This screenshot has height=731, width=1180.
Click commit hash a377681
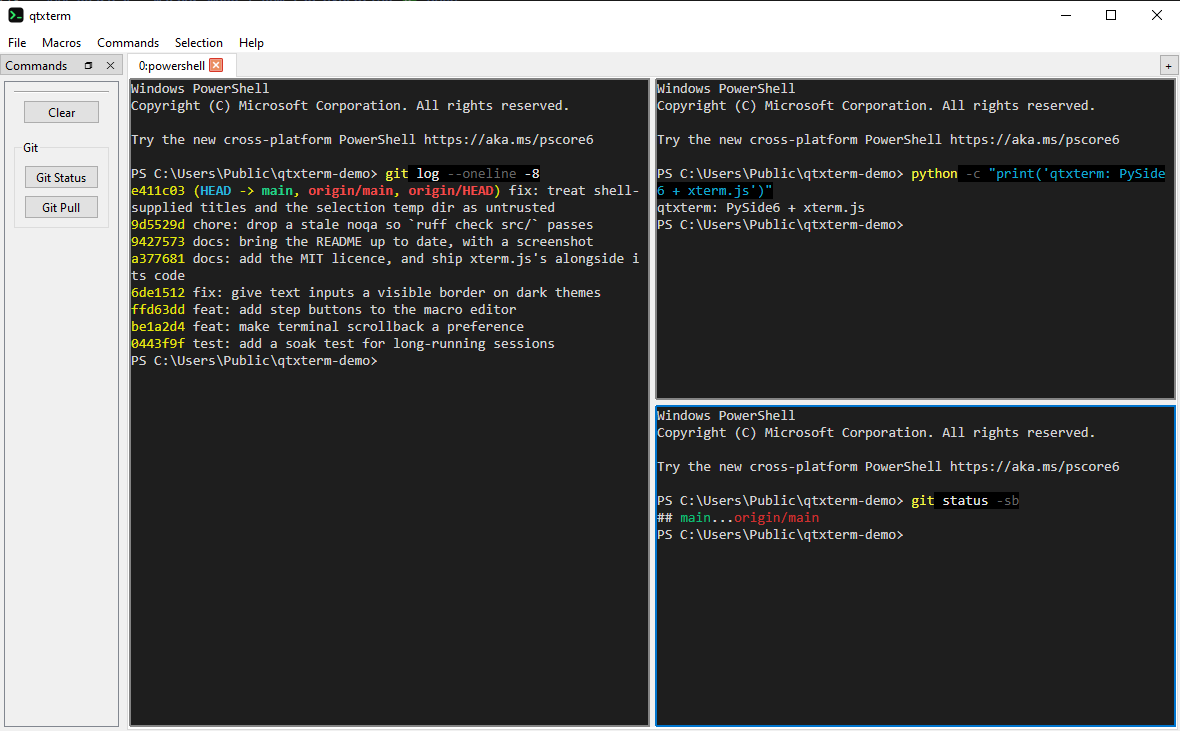(158, 258)
